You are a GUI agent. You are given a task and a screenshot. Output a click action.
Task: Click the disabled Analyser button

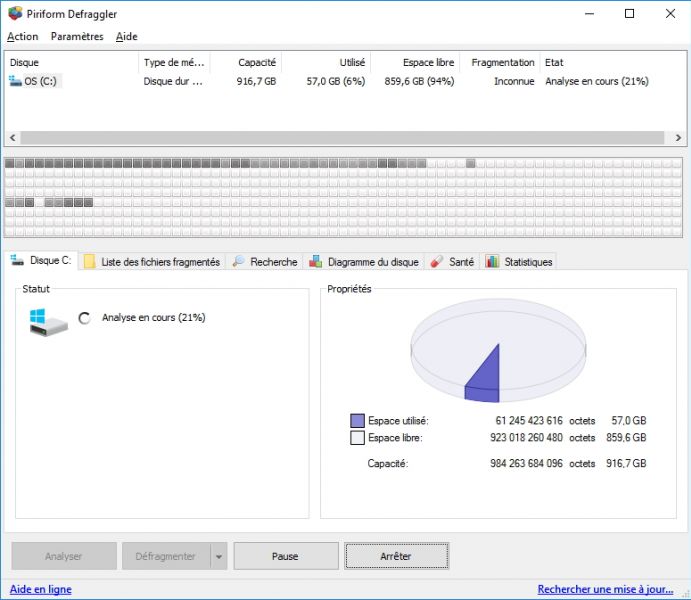coord(64,556)
